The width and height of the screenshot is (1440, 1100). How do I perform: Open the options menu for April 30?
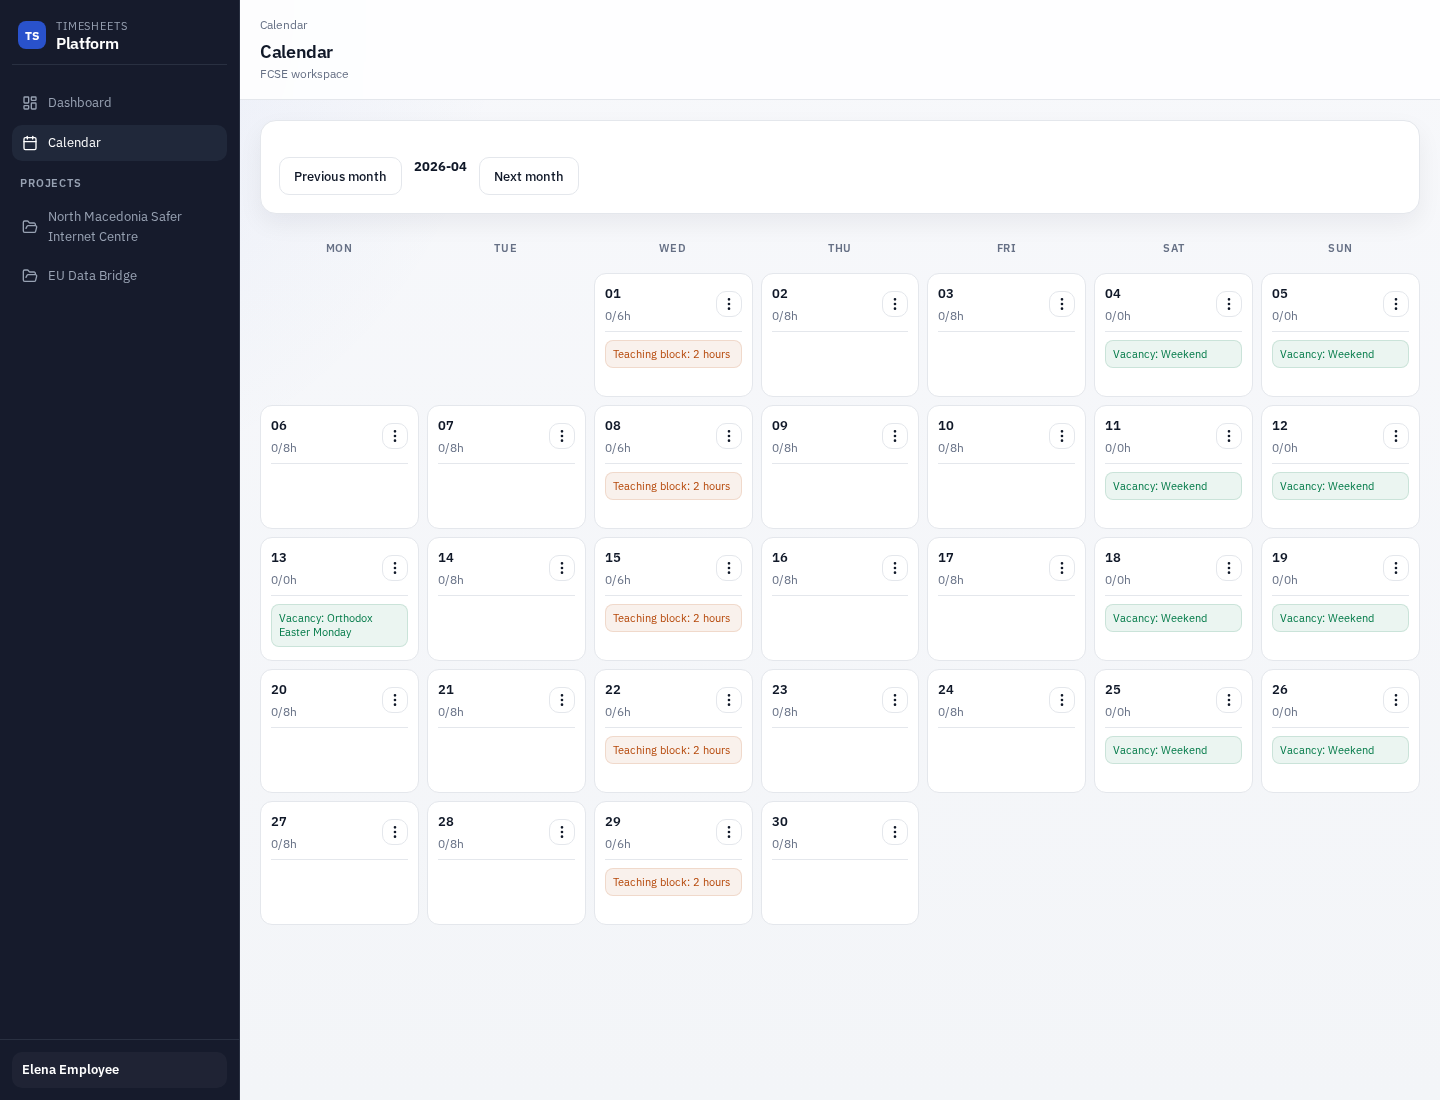[895, 832]
